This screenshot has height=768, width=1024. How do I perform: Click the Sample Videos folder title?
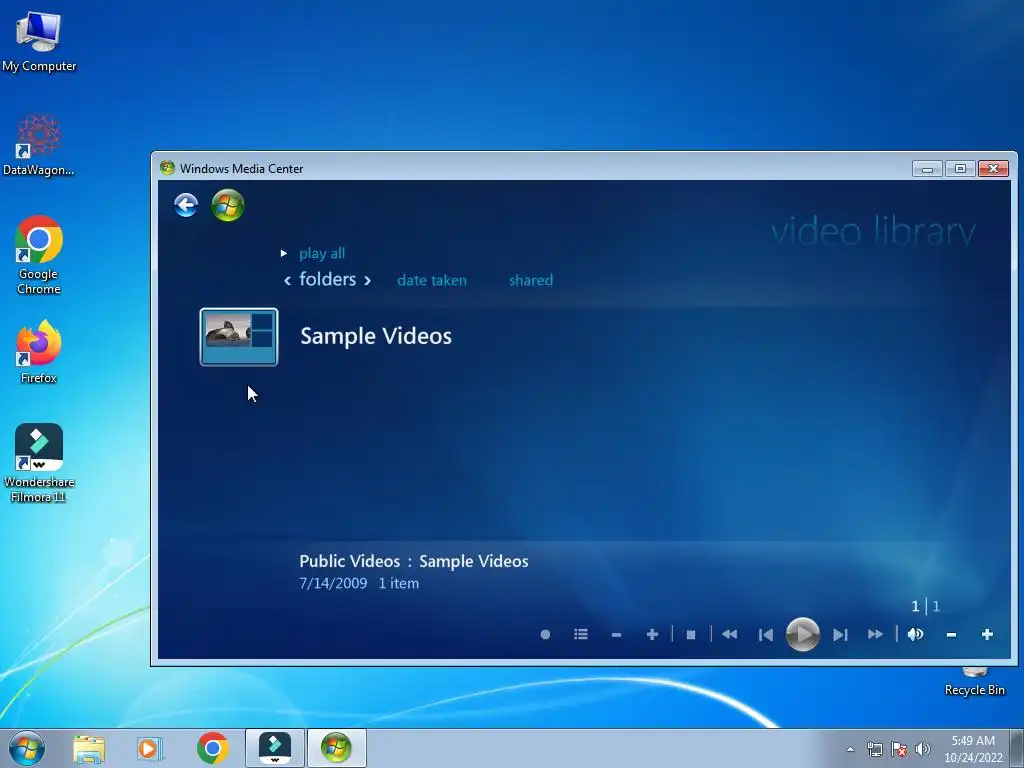point(376,336)
